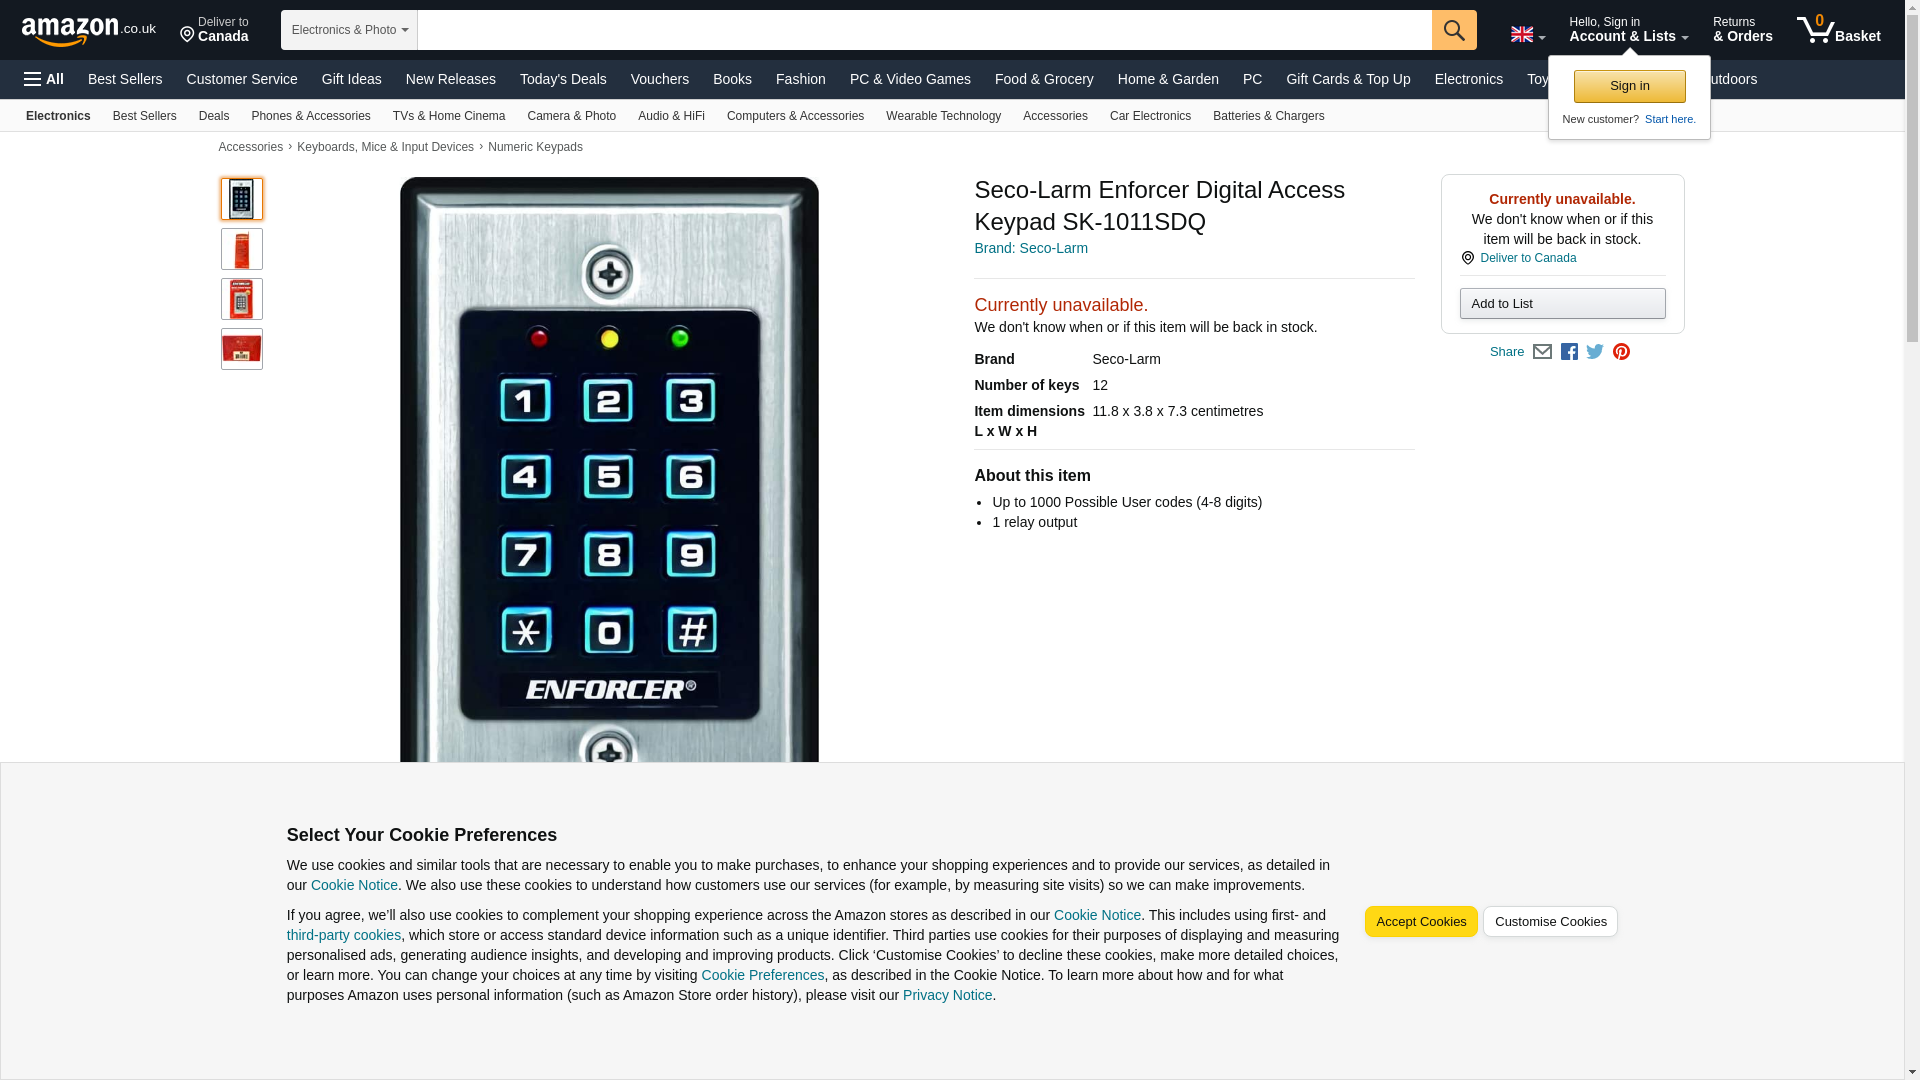The height and width of the screenshot is (1080, 1920).
Task: Open the basket cart icon
Action: [1838, 30]
